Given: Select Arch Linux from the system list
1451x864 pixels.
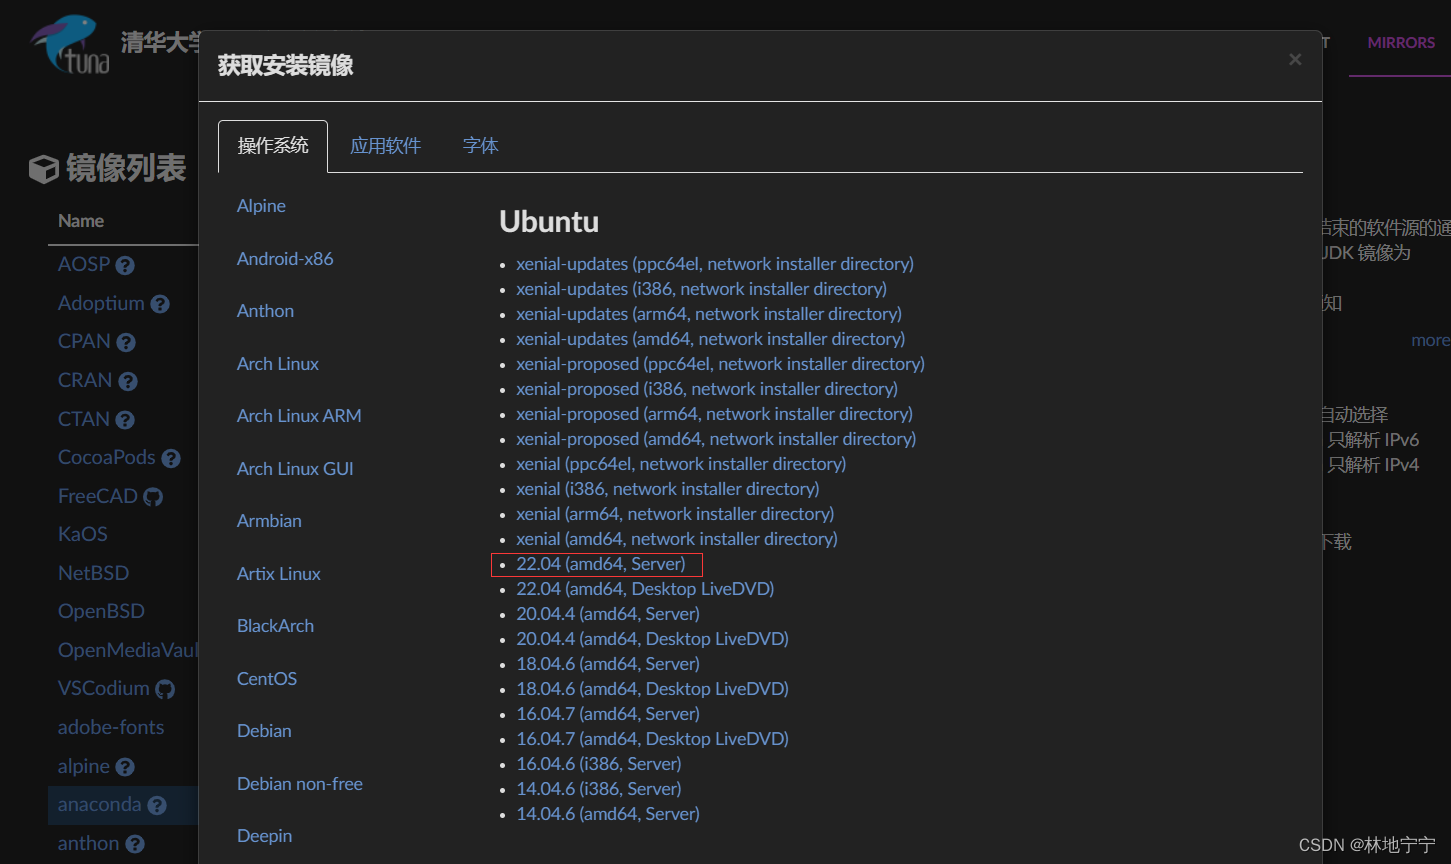Looking at the screenshot, I should [x=277, y=363].
